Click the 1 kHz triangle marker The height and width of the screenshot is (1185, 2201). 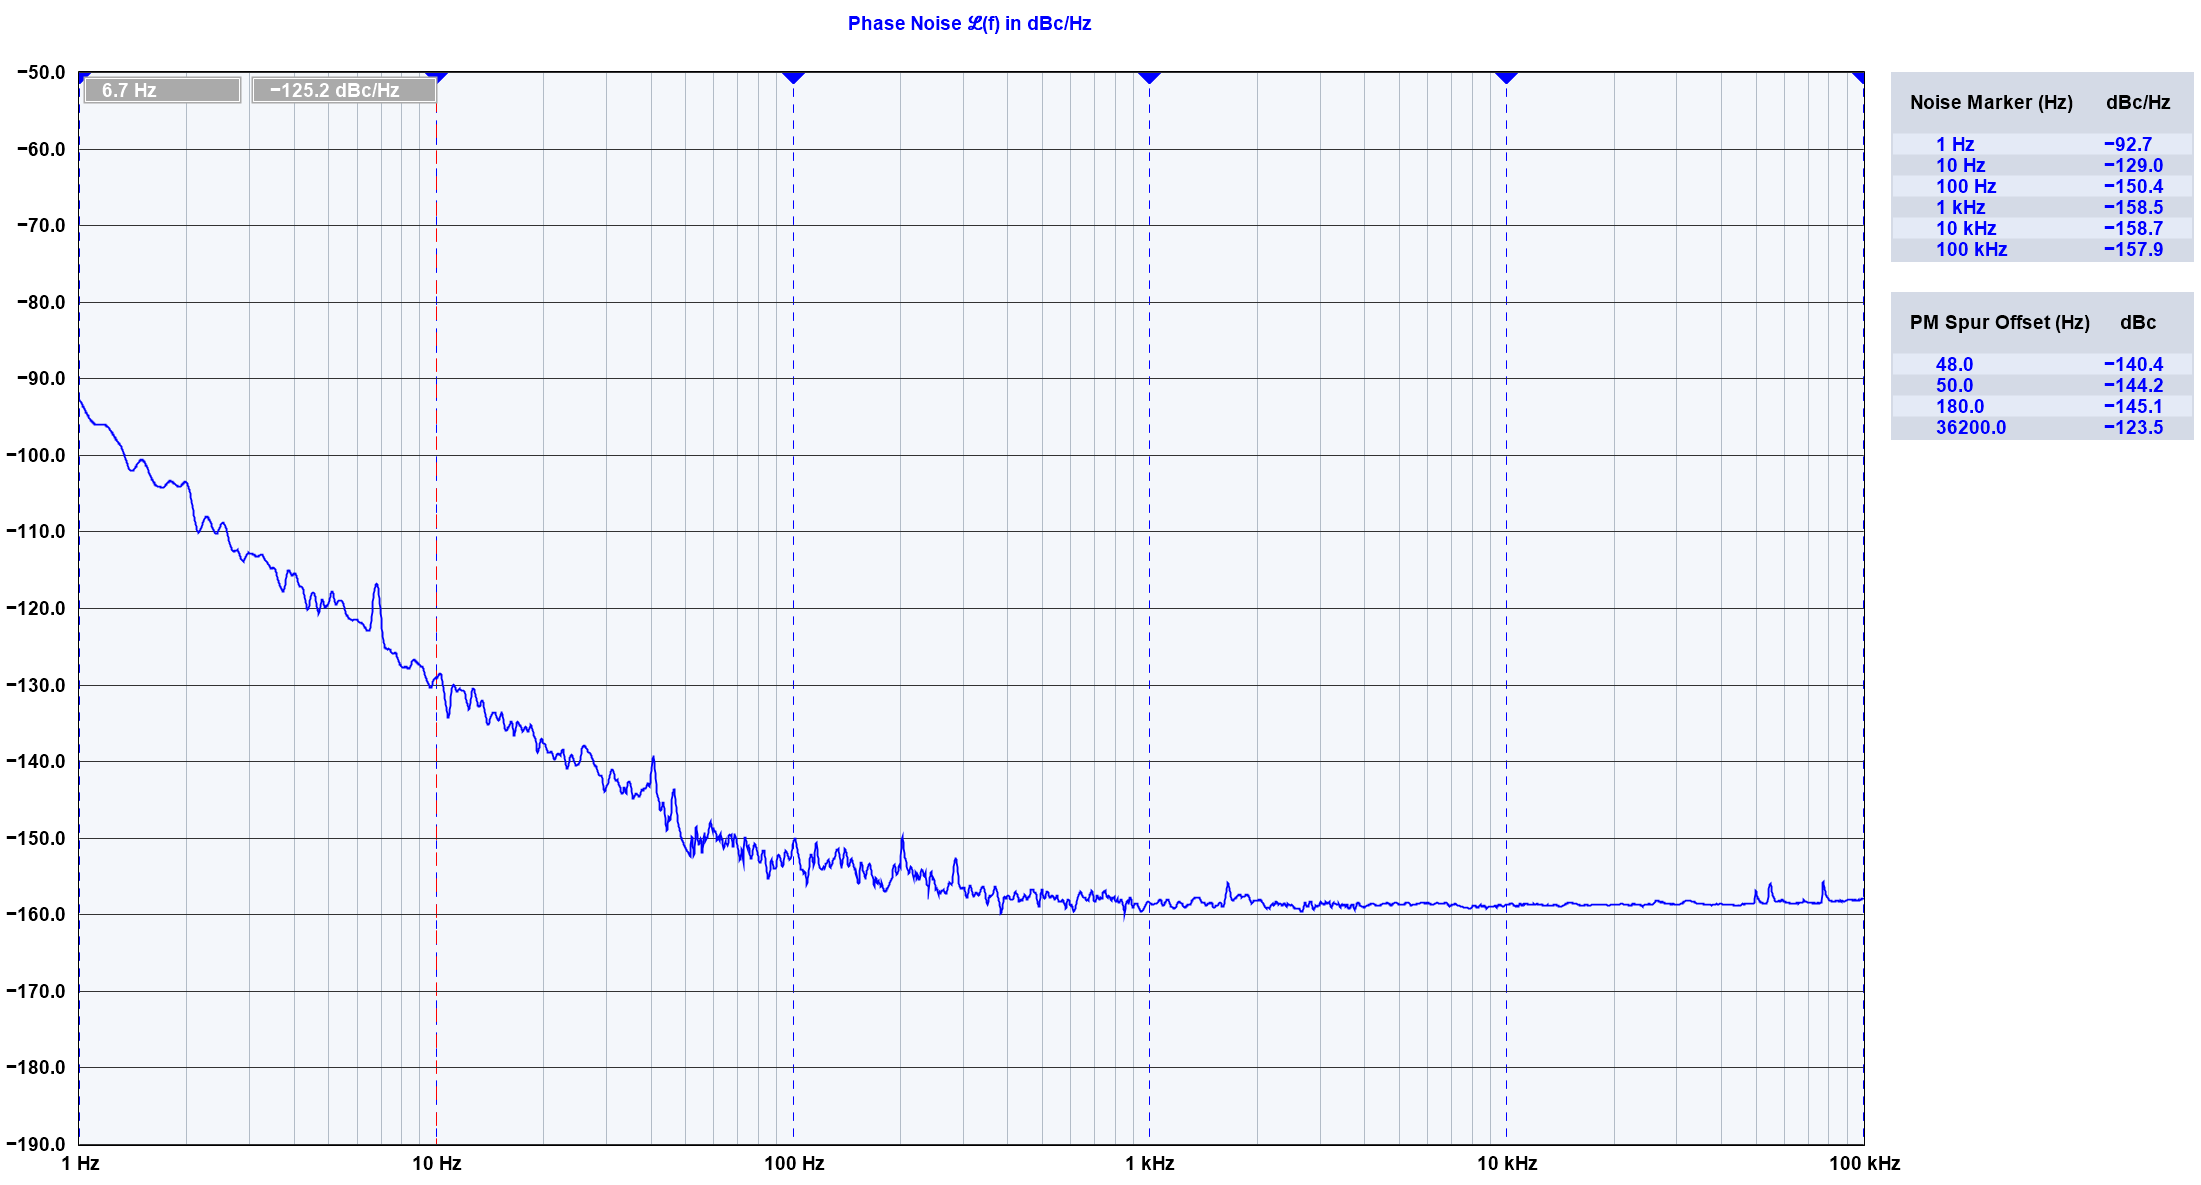click(1149, 77)
